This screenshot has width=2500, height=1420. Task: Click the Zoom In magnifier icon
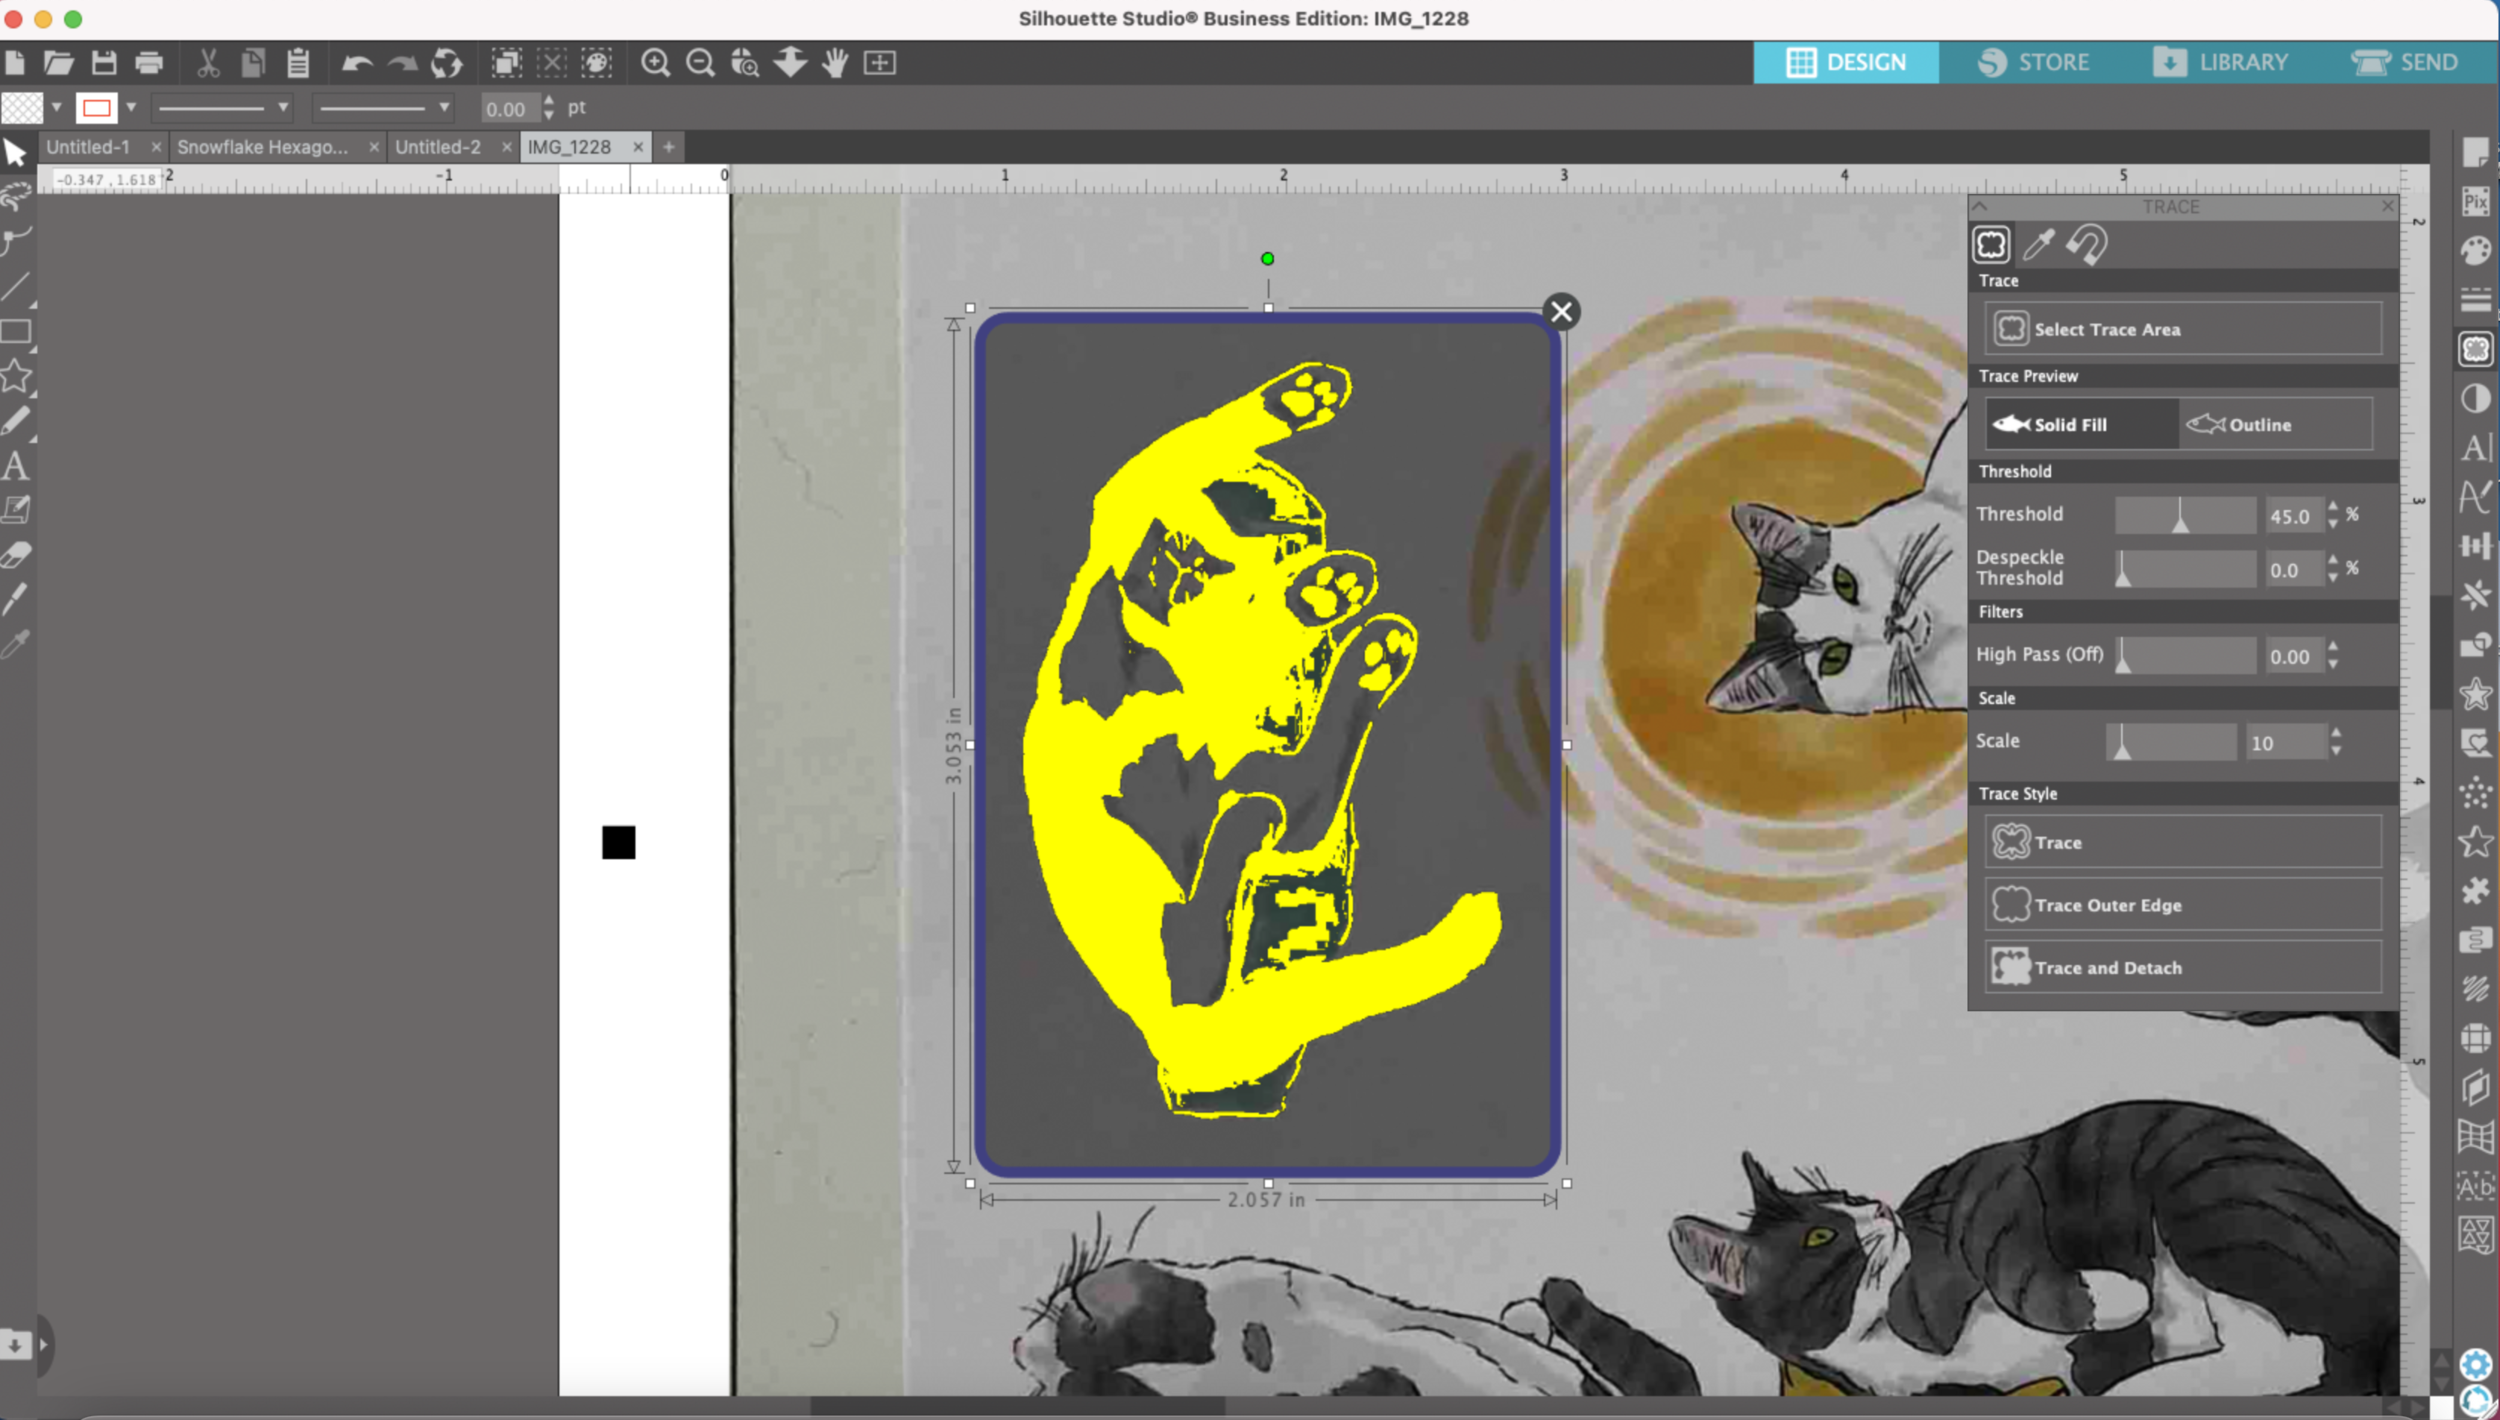655,63
